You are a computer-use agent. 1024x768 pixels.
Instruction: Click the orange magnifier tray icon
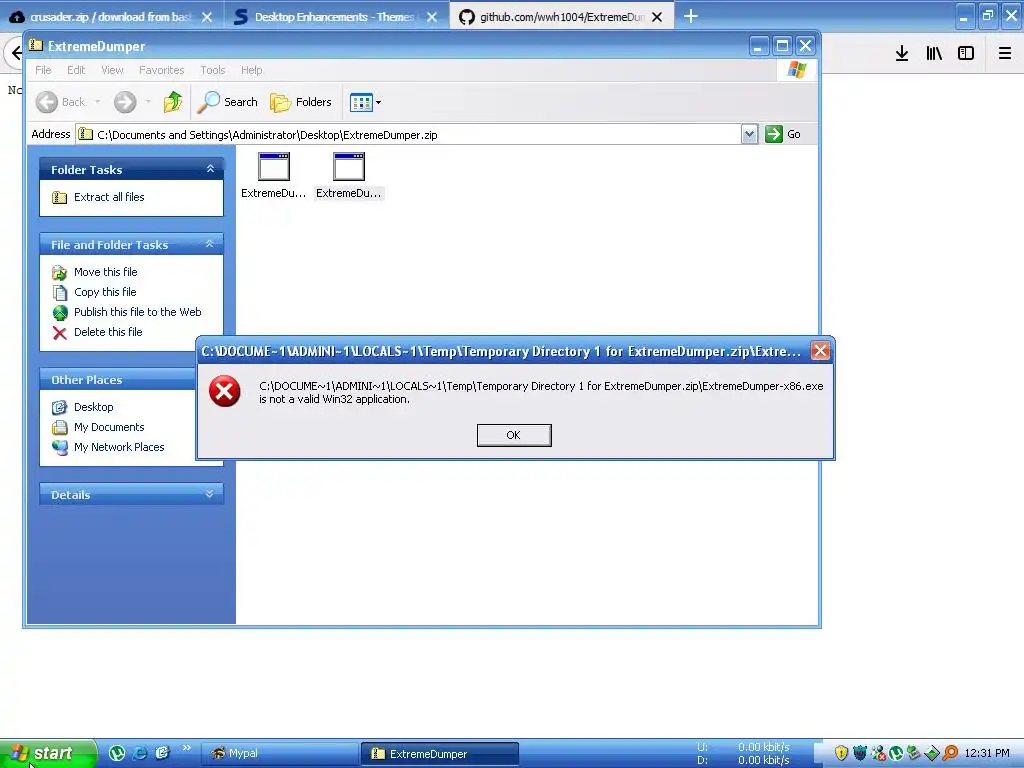[x=950, y=753]
